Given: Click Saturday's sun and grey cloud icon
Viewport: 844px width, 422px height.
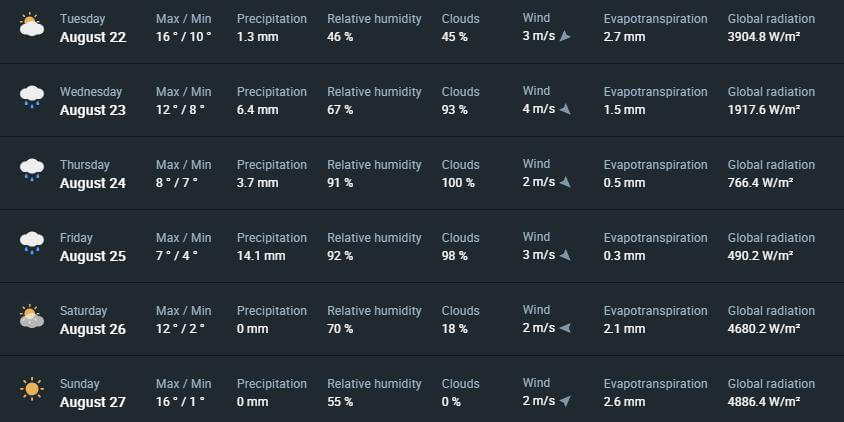Looking at the screenshot, I should [x=32, y=316].
